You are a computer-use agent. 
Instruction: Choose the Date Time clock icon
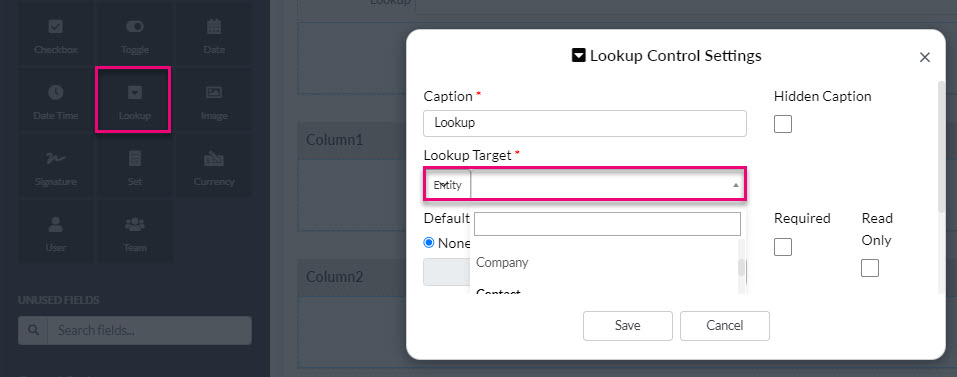(x=56, y=92)
